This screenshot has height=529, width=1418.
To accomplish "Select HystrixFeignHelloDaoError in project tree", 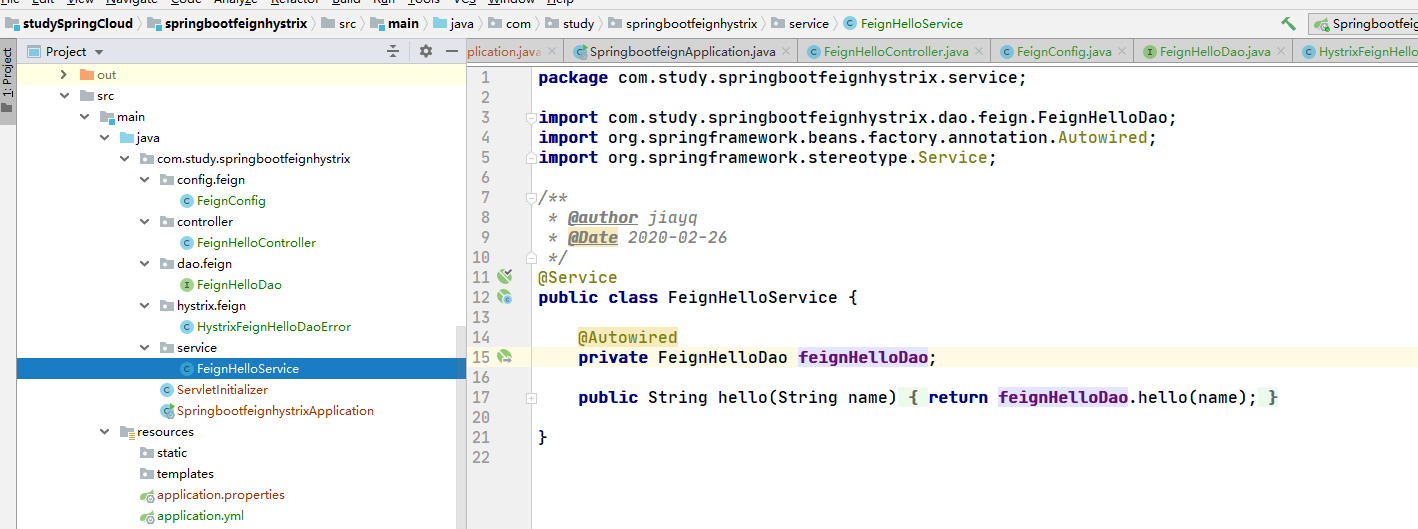I will 274,327.
